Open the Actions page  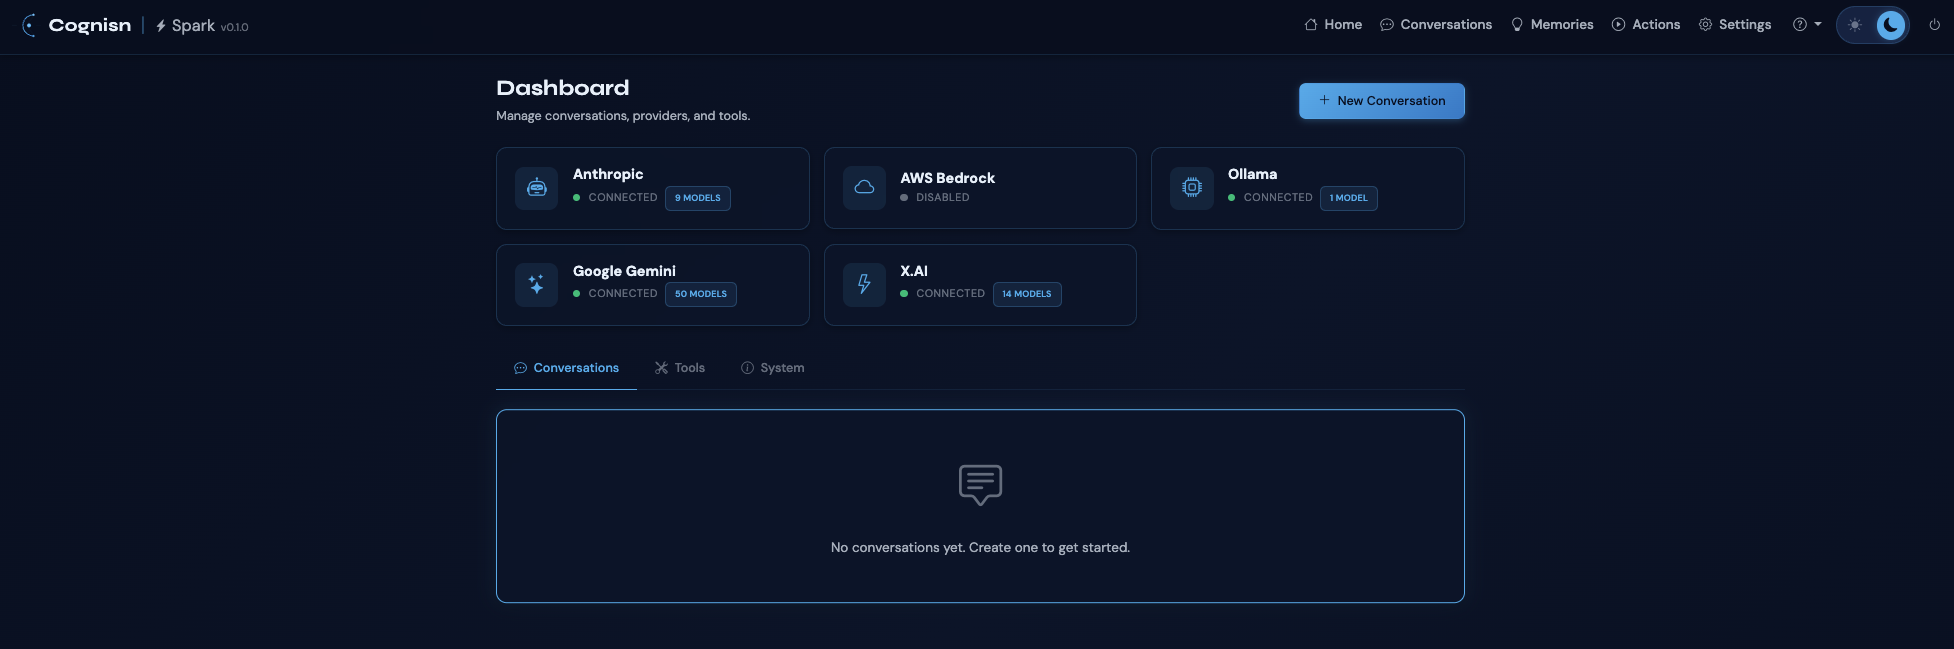(x=1646, y=25)
